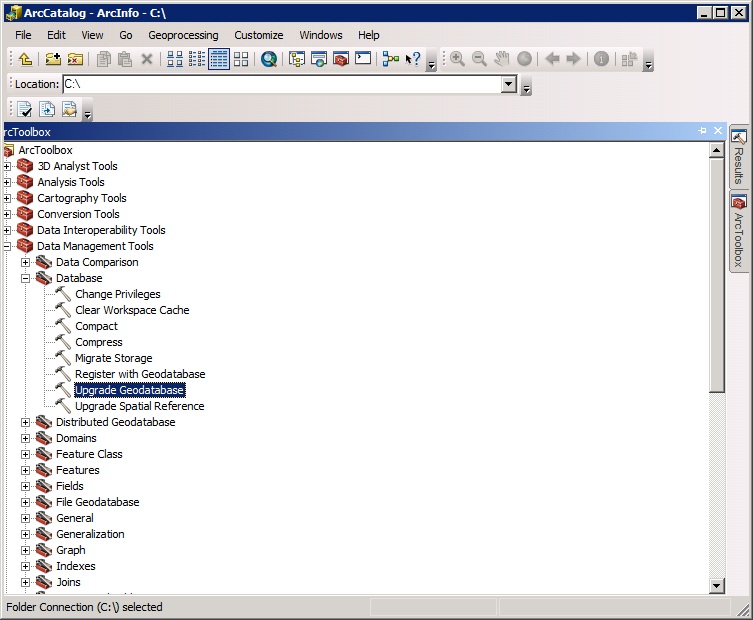Open the Search window icon
Viewport: 753px width, 620px height.
coord(268,59)
